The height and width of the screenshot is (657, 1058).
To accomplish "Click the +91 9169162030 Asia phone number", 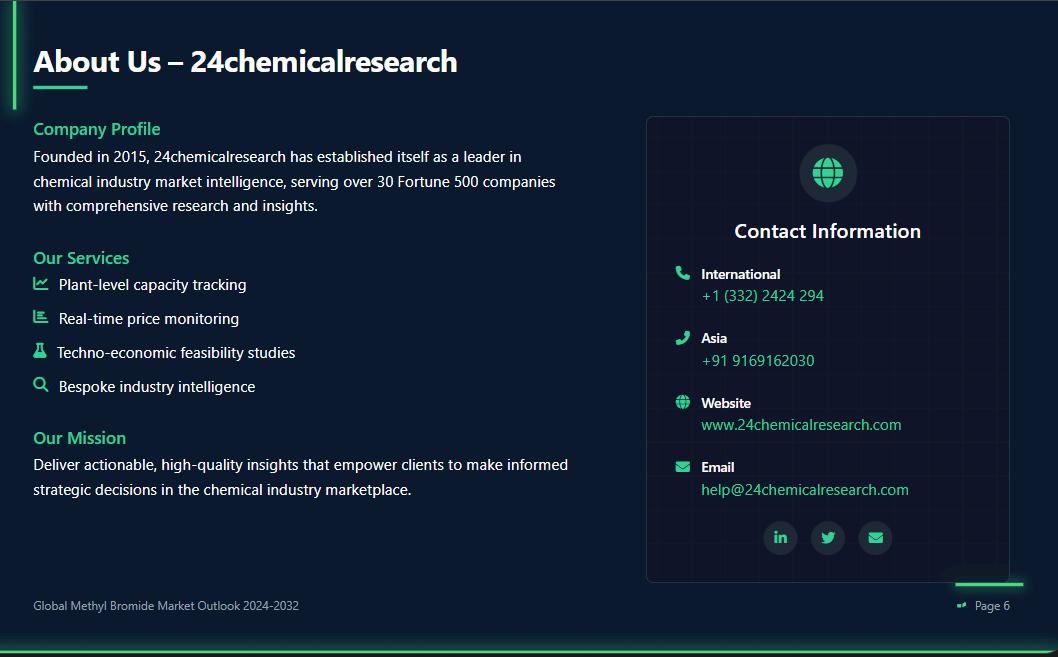I will pyautogui.click(x=758, y=361).
